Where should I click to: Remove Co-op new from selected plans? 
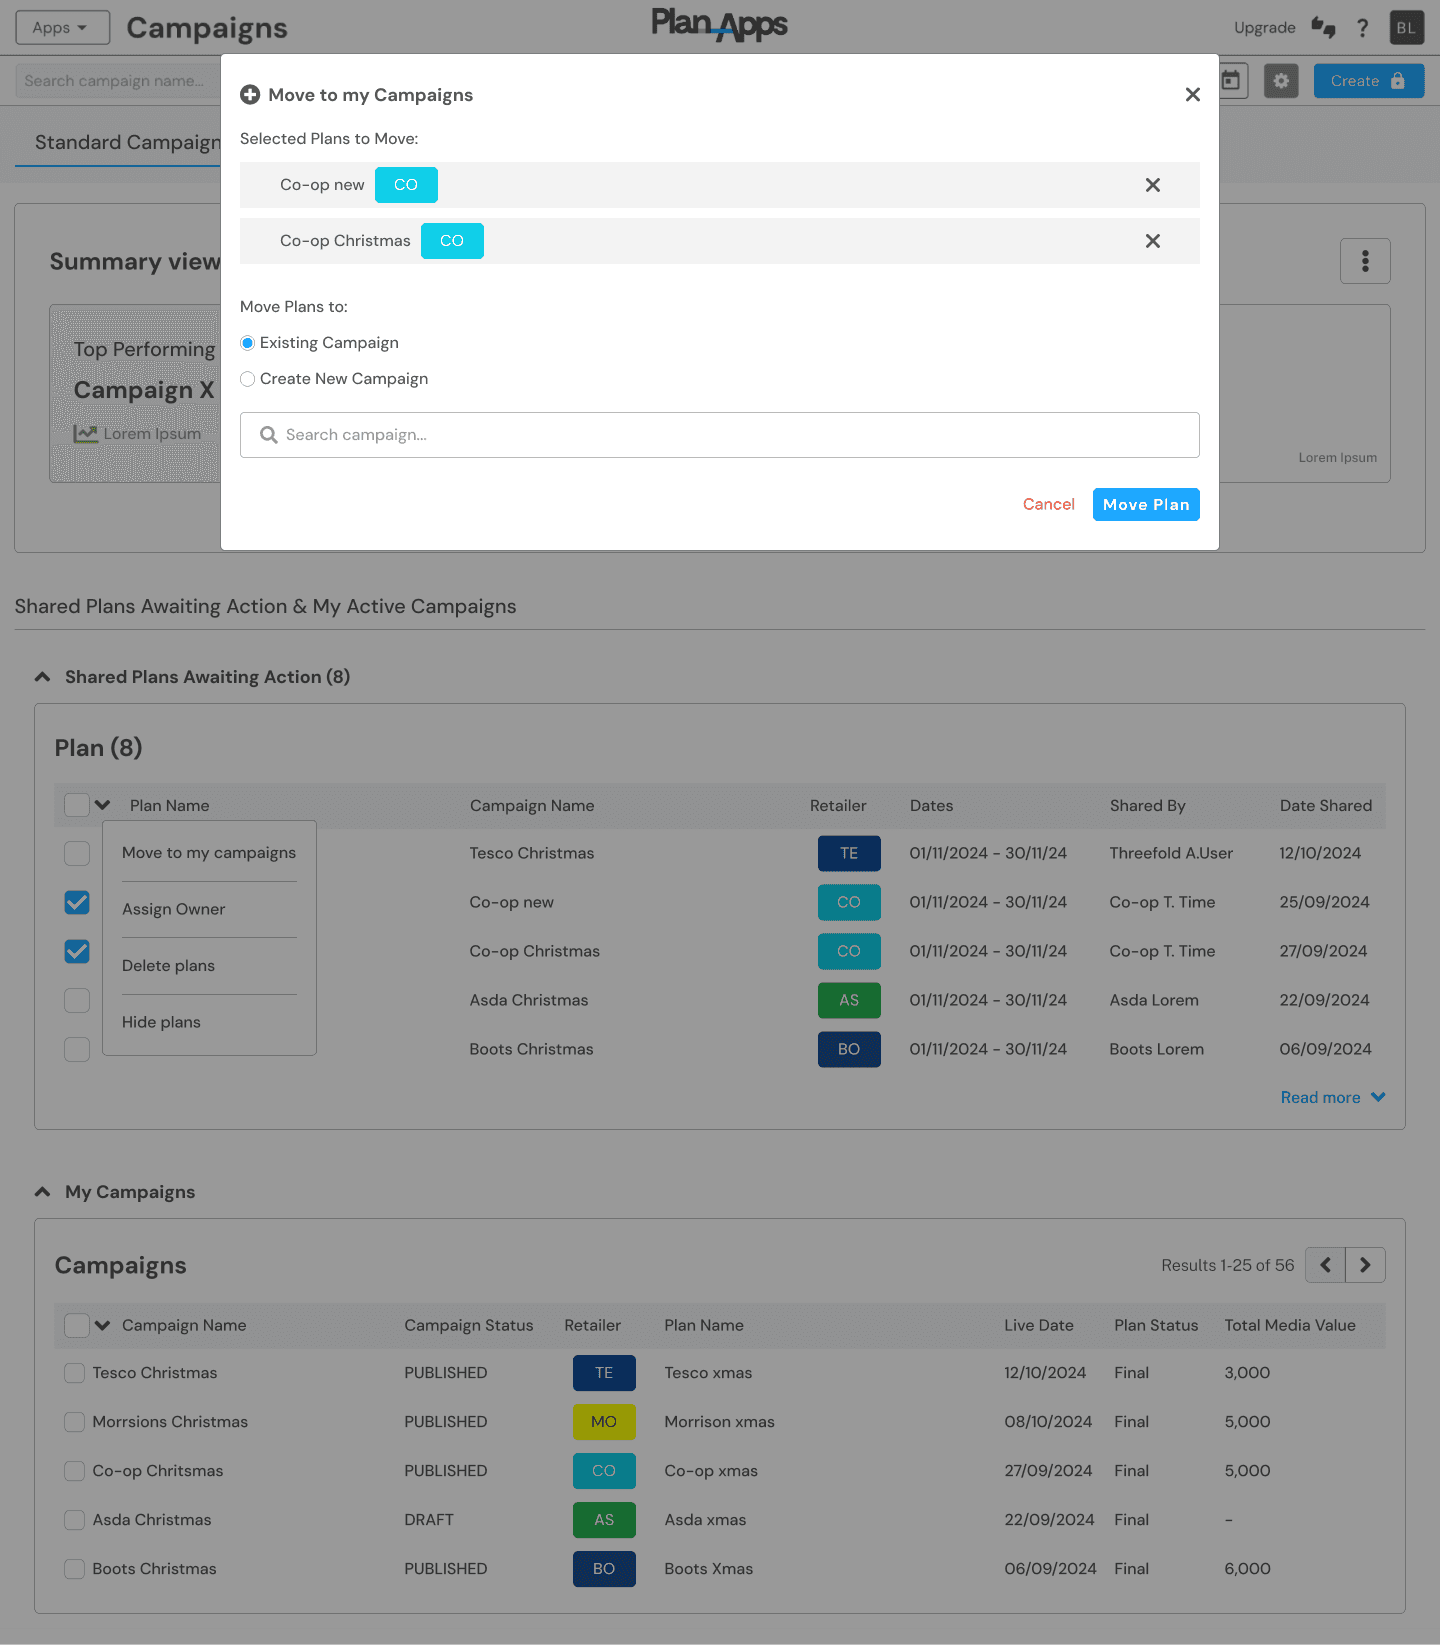[x=1153, y=185]
